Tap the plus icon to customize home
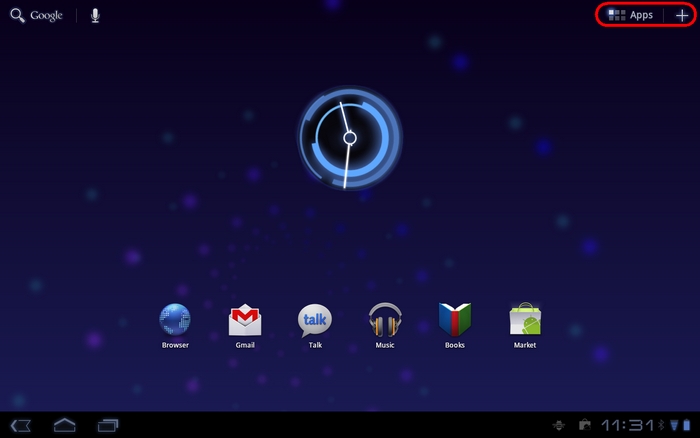Viewport: 700px width, 438px height. click(682, 16)
